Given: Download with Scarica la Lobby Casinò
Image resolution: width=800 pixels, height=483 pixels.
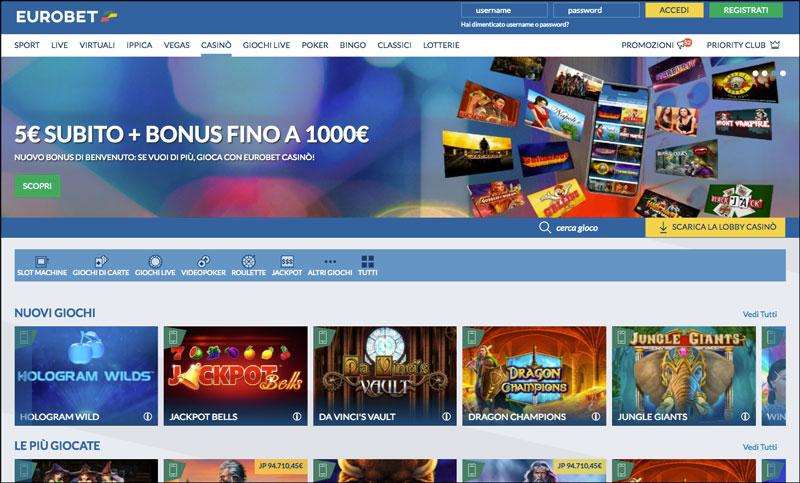Looking at the screenshot, I should tap(715, 227).
